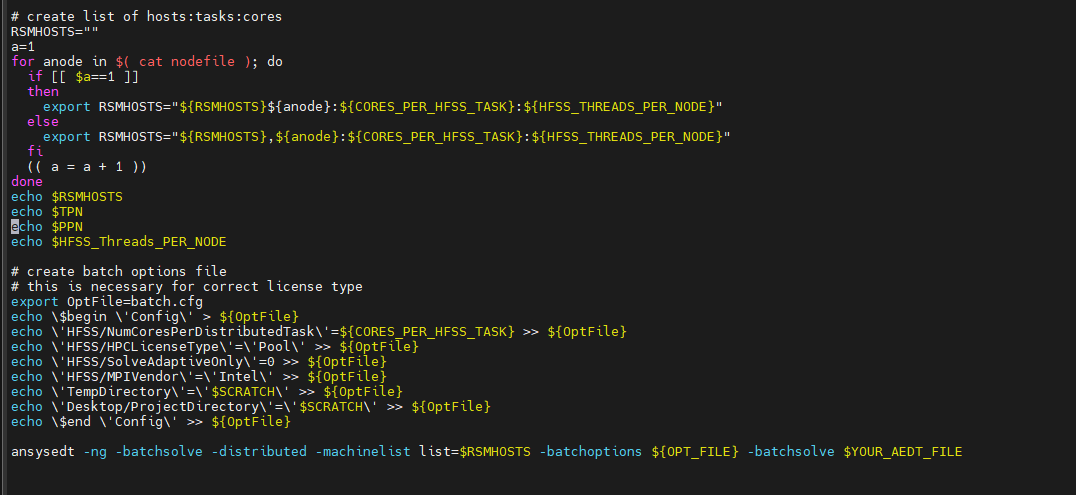Viewport: 1076px width, 495px height.
Task: Click the 'else' keyword line
Action: click(x=43, y=121)
